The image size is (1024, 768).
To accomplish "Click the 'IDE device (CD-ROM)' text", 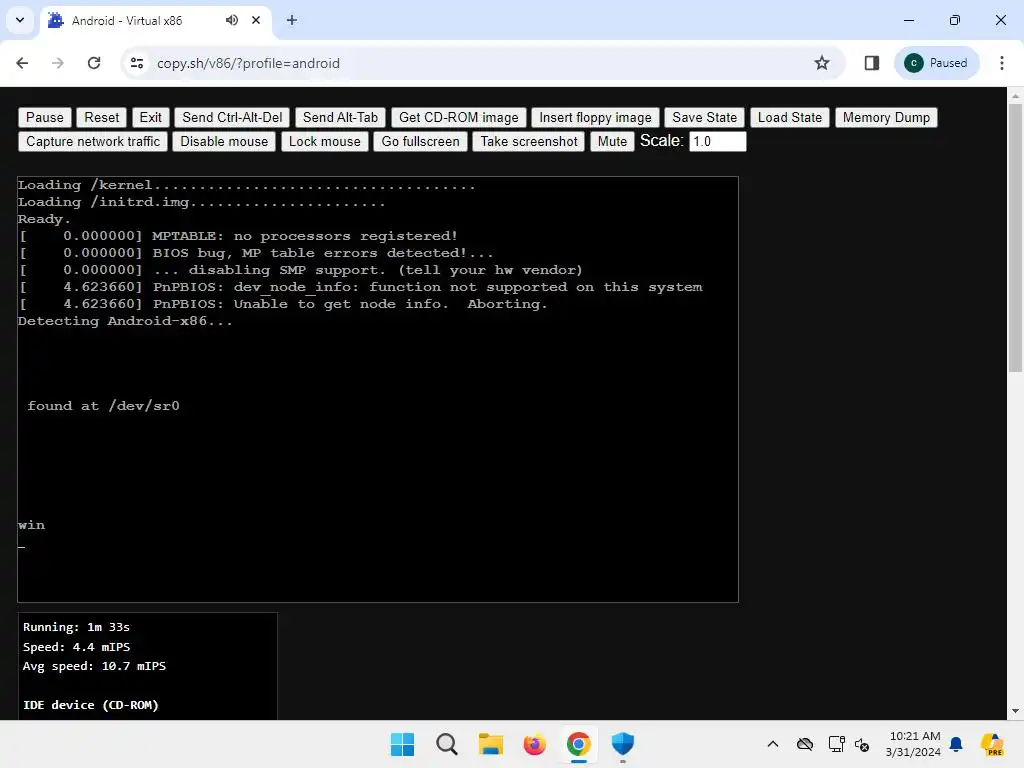I will coord(91,705).
